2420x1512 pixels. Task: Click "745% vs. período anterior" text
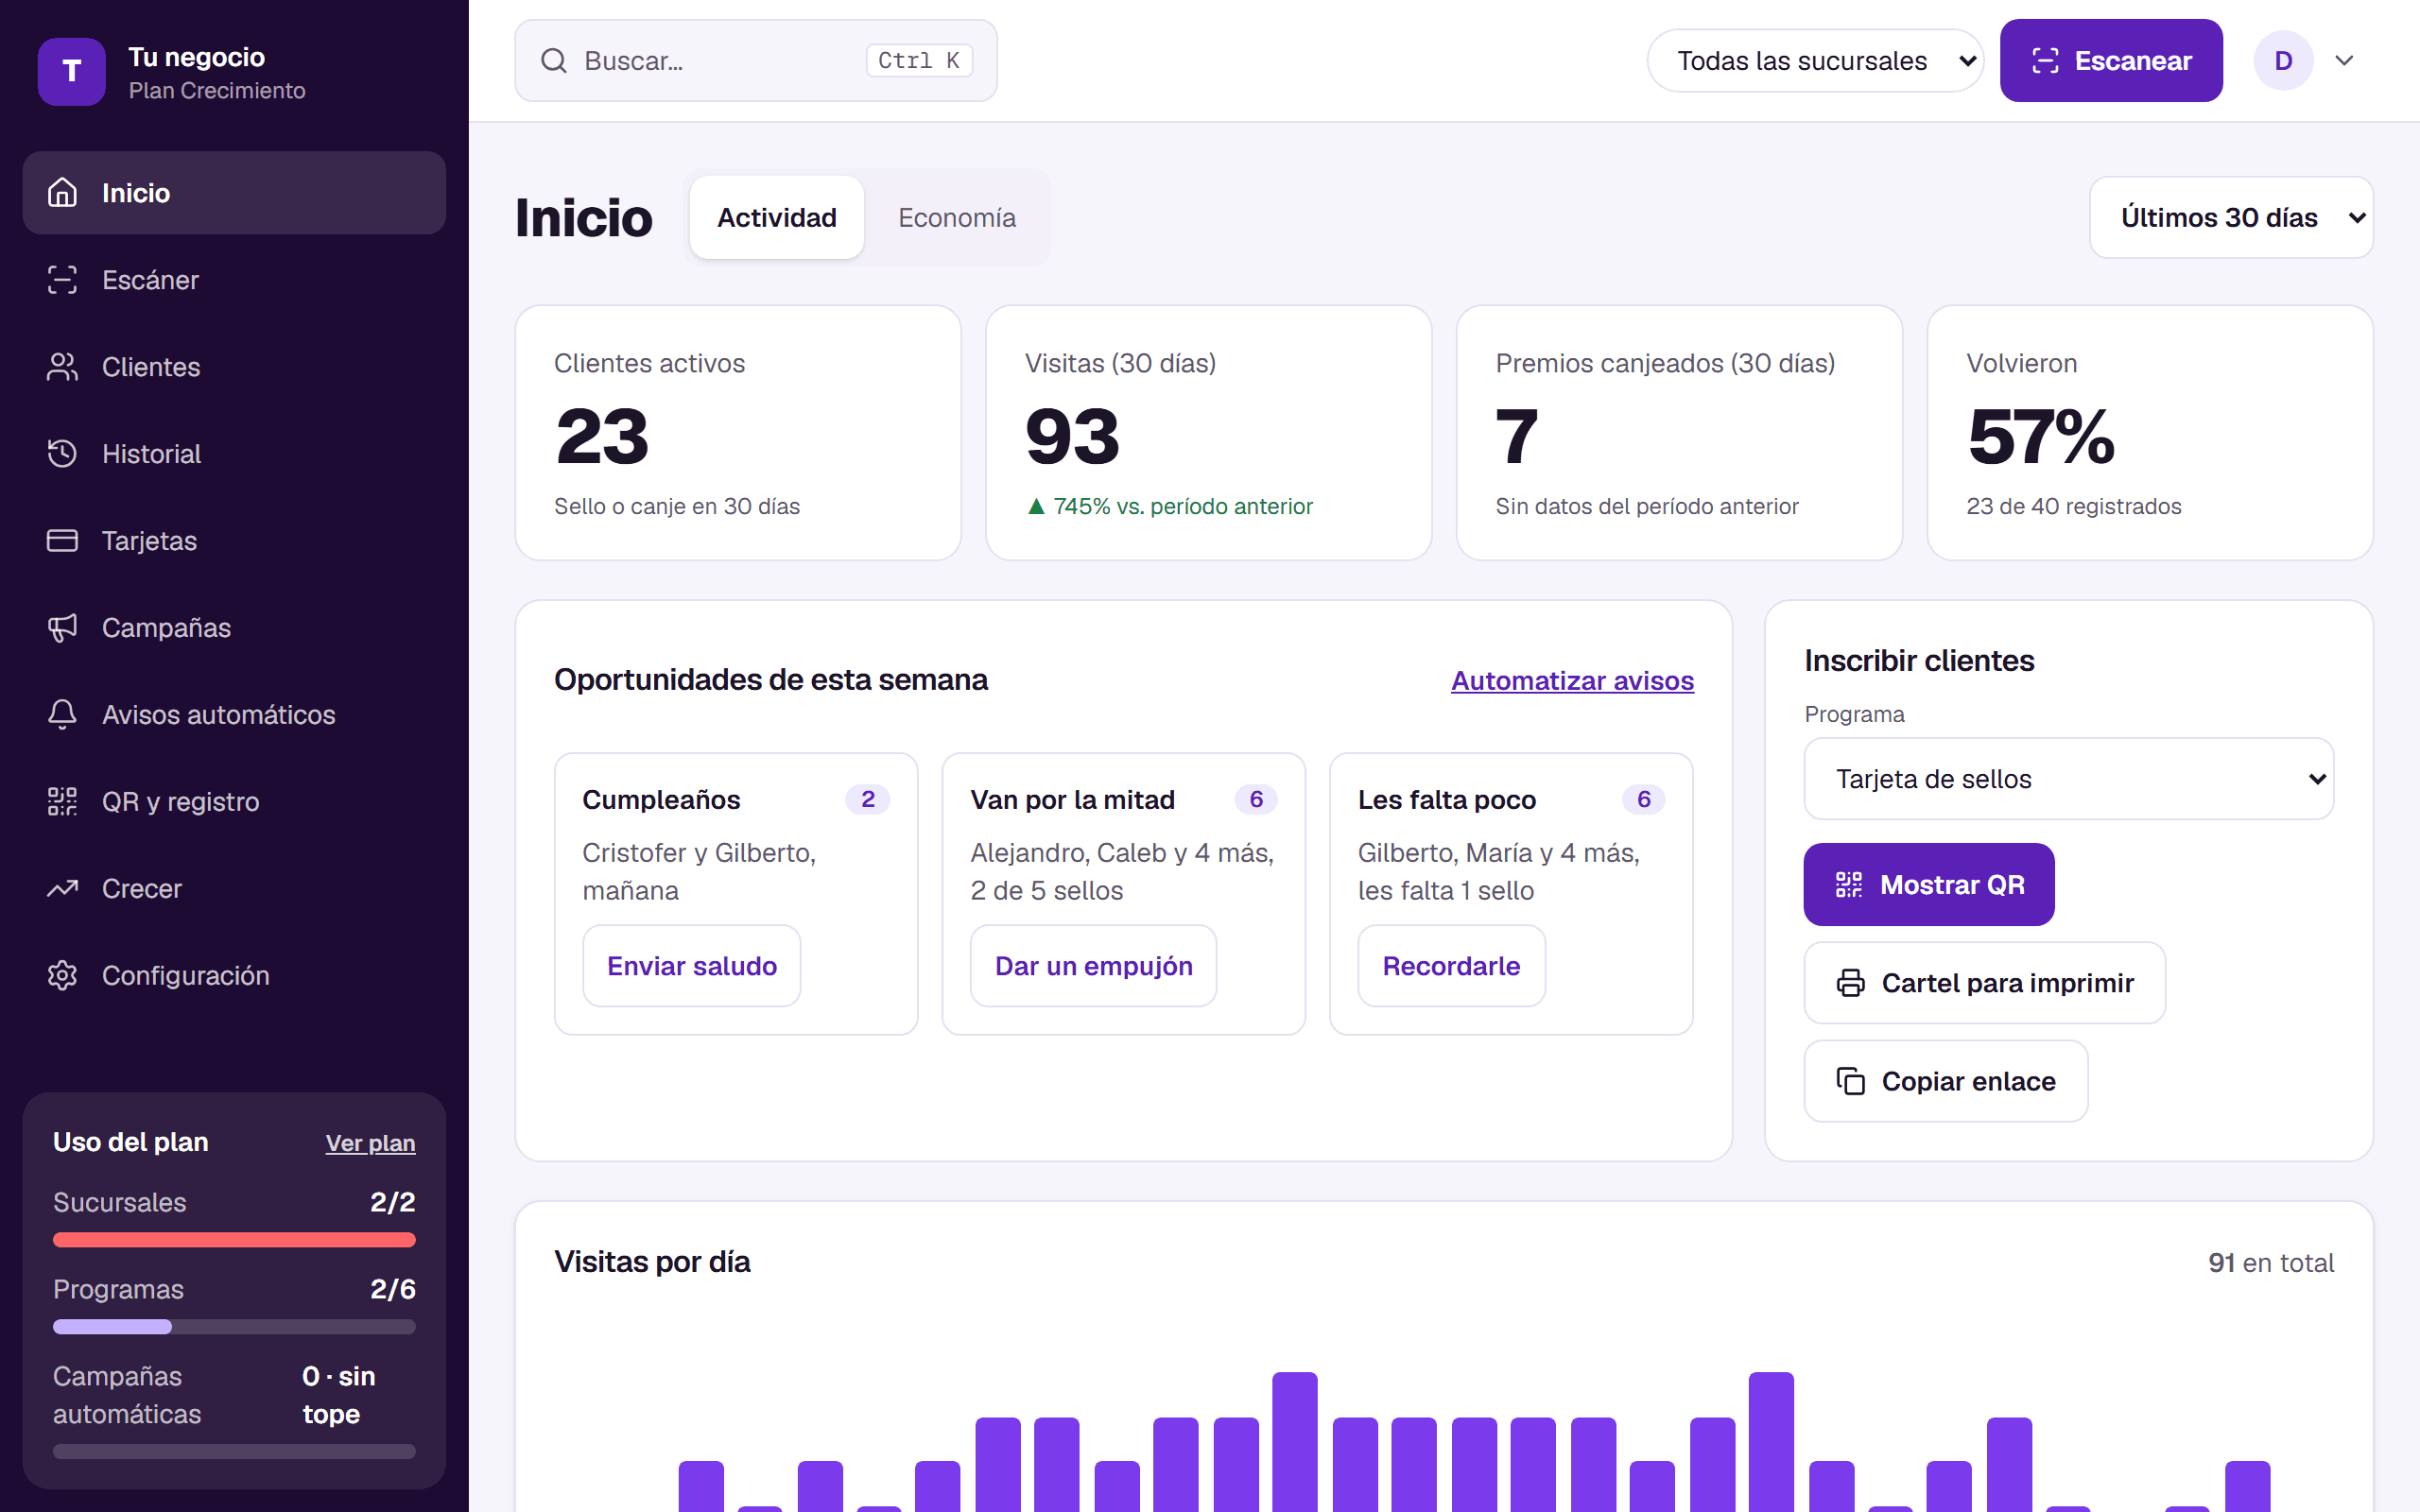click(x=1183, y=506)
